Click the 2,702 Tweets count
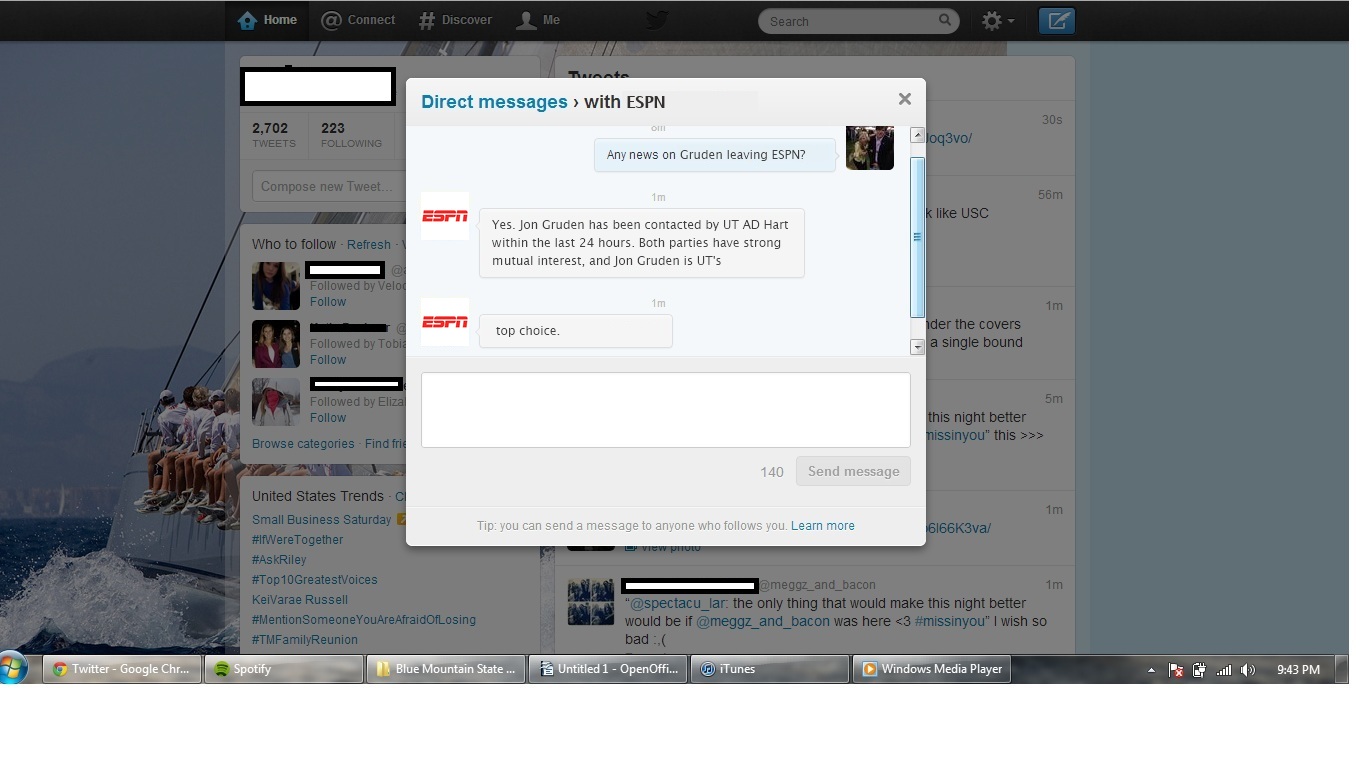Viewport: 1366px width, 768px height. coord(273,135)
